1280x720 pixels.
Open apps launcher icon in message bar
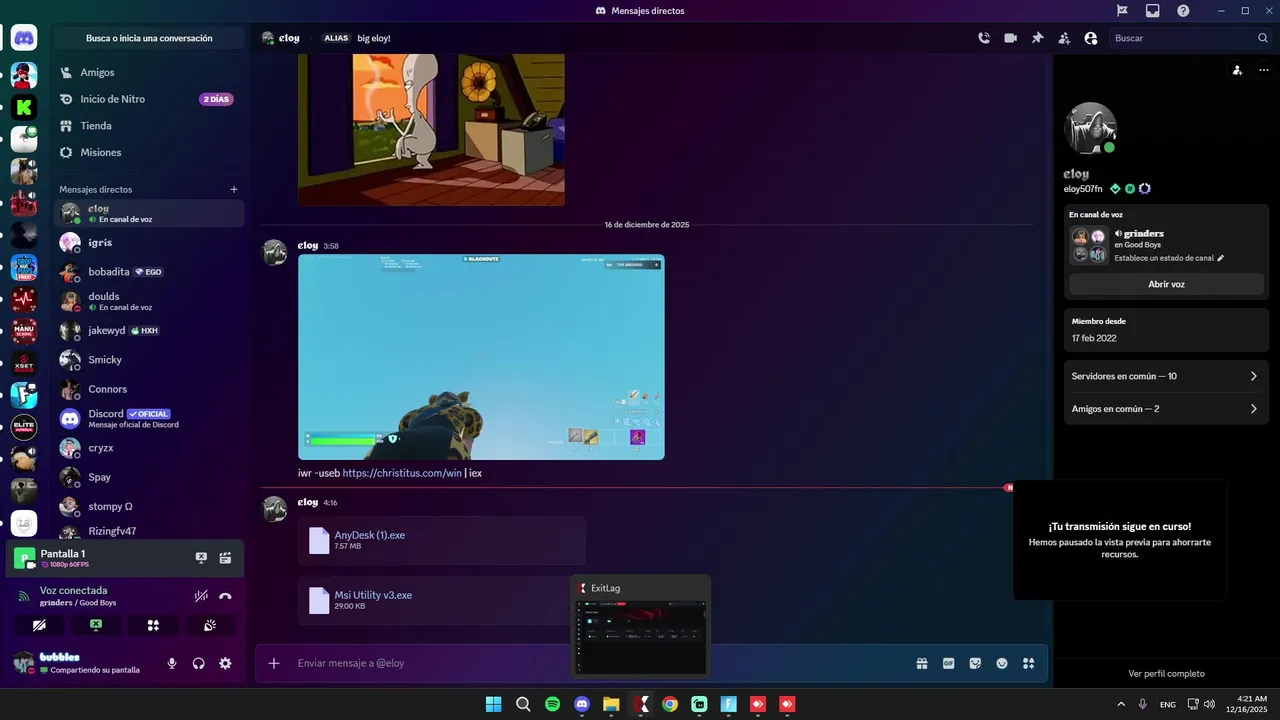tap(1028, 663)
